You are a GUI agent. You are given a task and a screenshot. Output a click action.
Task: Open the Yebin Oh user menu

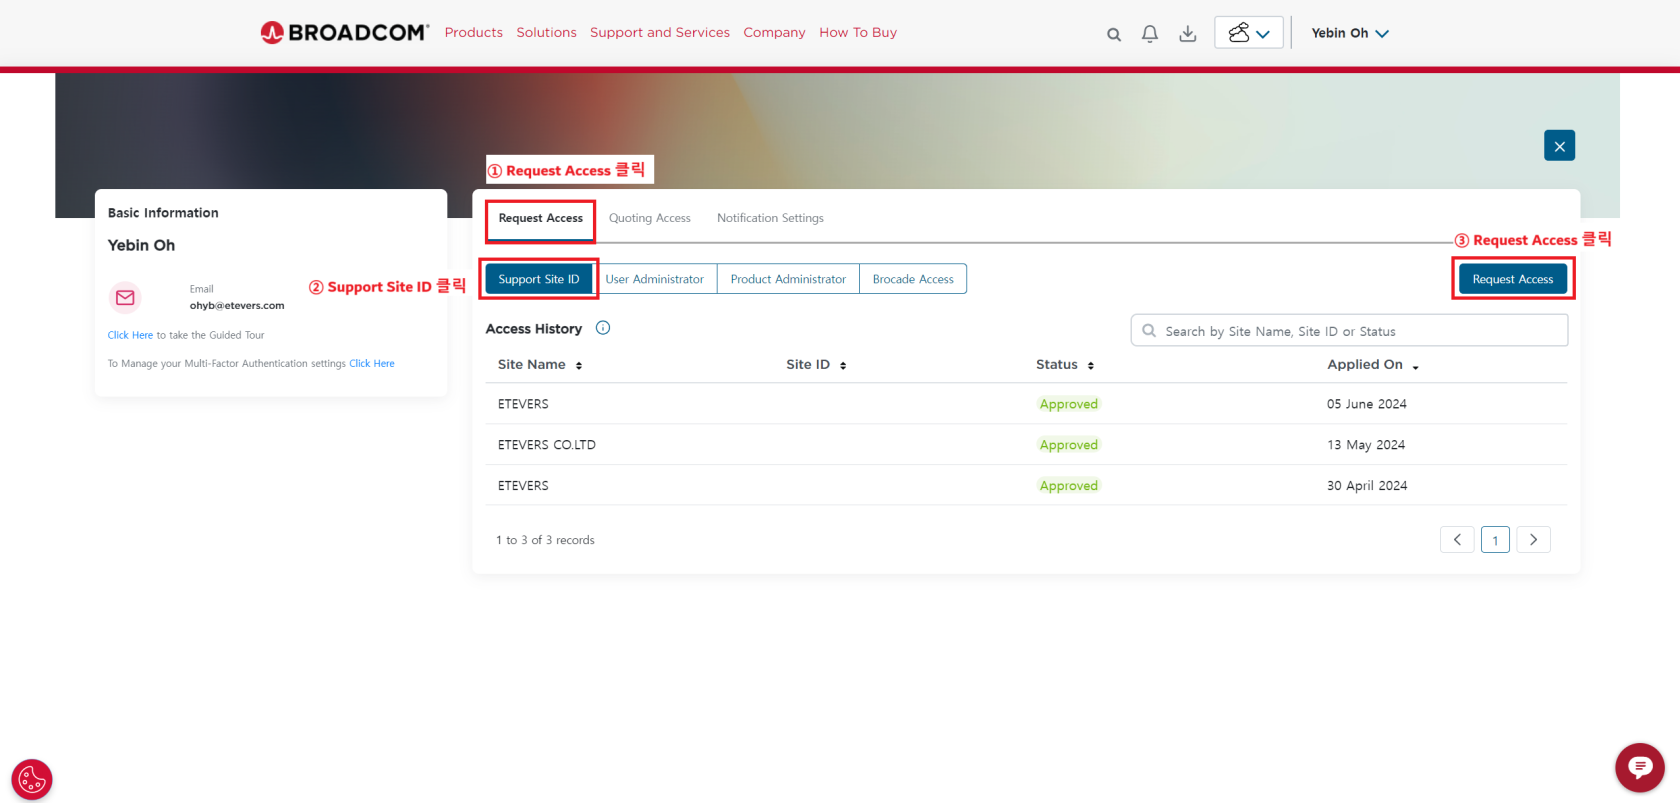[1349, 33]
